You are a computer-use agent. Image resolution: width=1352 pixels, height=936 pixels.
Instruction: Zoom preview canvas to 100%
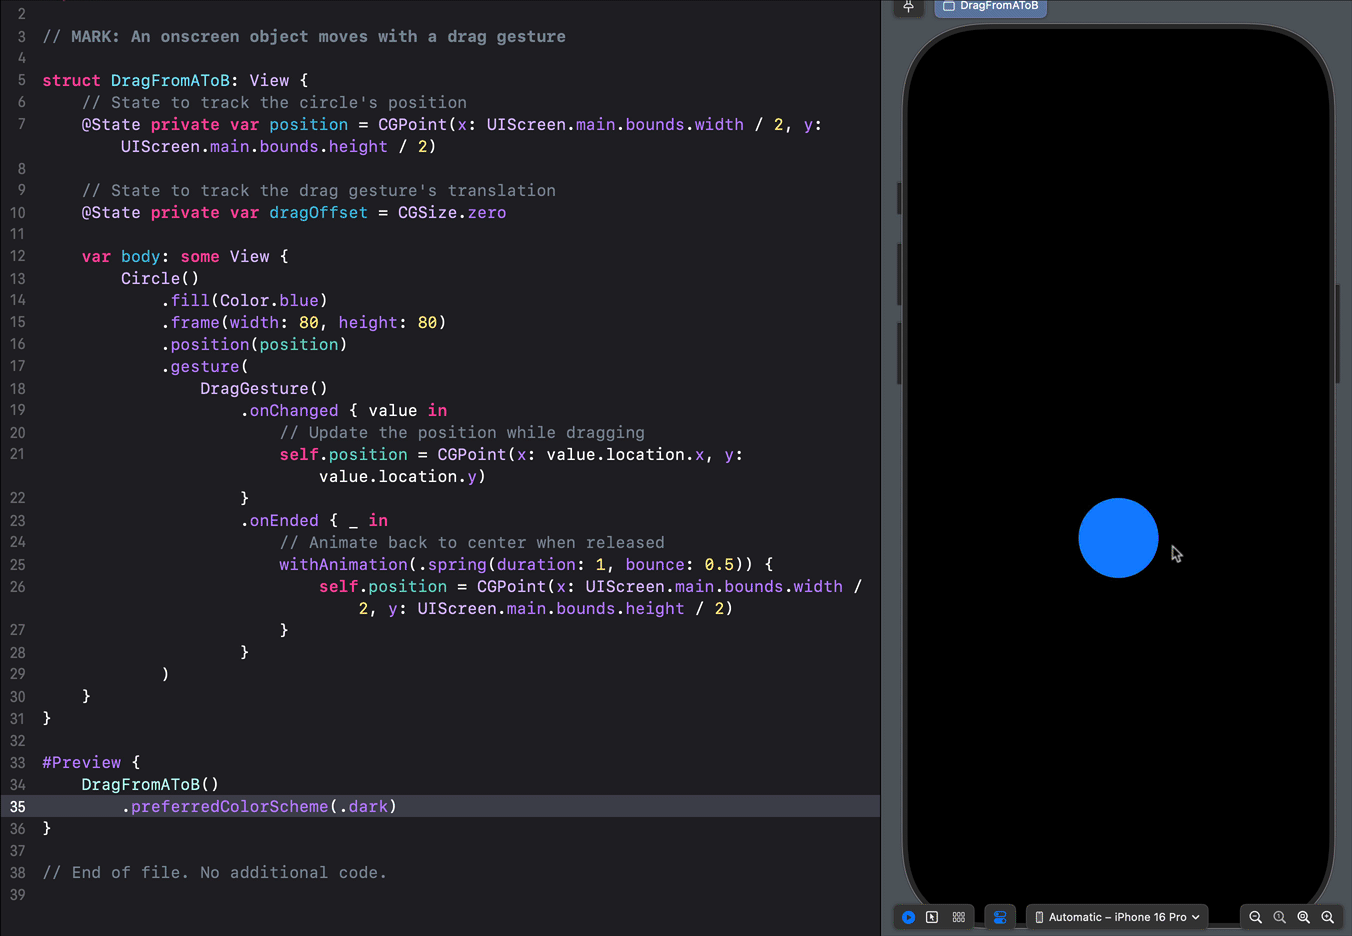[x=1280, y=917]
